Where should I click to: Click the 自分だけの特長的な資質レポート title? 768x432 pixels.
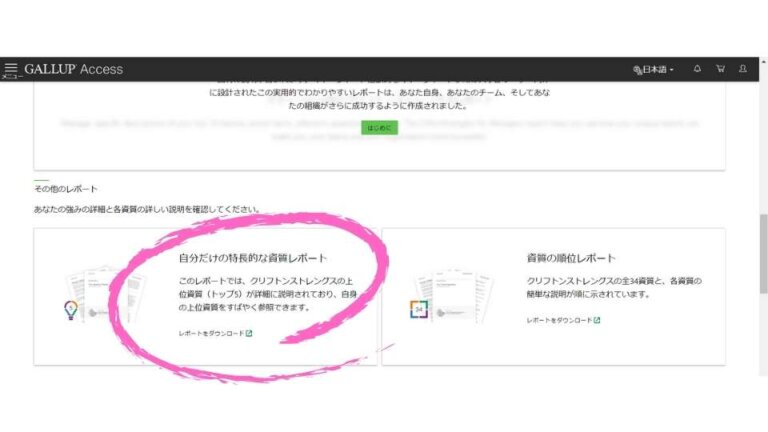(x=252, y=258)
